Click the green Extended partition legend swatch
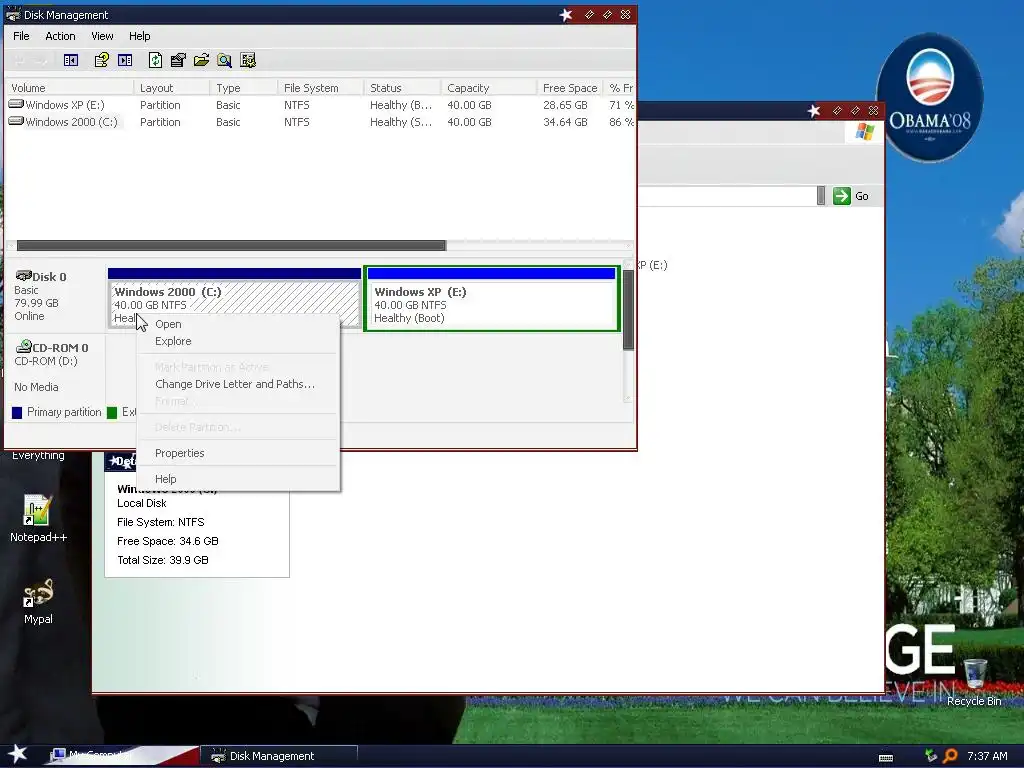The width and height of the screenshot is (1024, 768). pos(112,412)
